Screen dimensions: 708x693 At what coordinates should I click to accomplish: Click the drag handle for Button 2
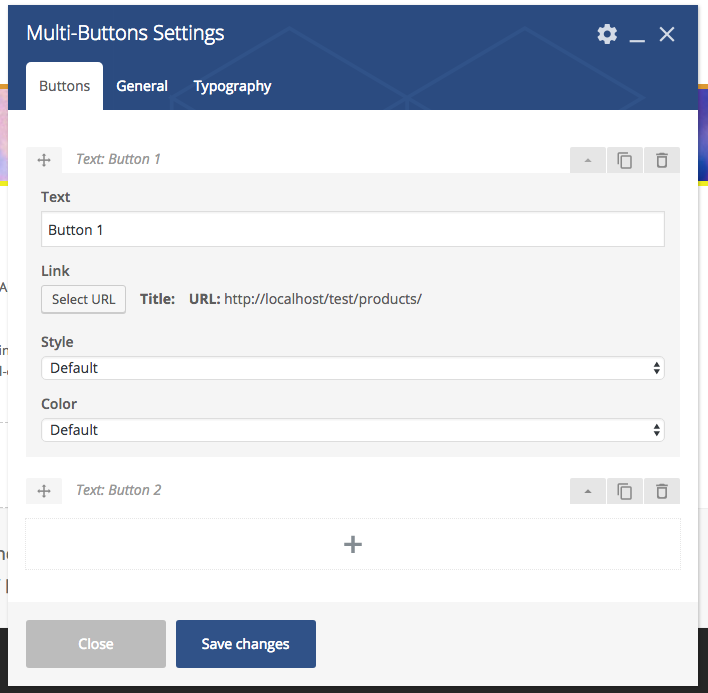pos(44,491)
